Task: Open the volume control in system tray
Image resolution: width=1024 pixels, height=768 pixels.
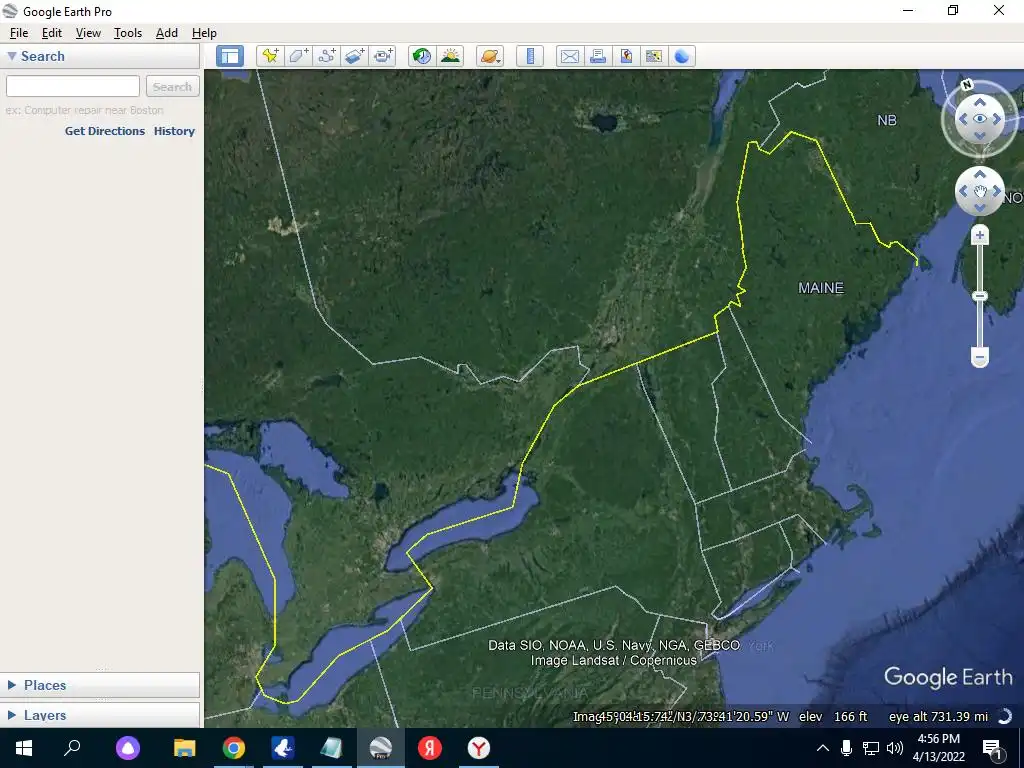Action: pos(895,748)
